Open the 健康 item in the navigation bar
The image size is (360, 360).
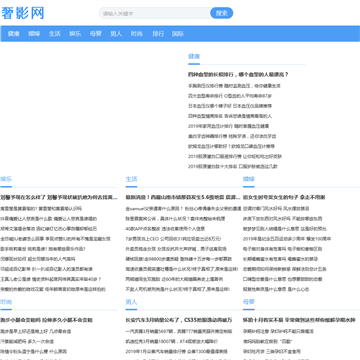click(14, 34)
